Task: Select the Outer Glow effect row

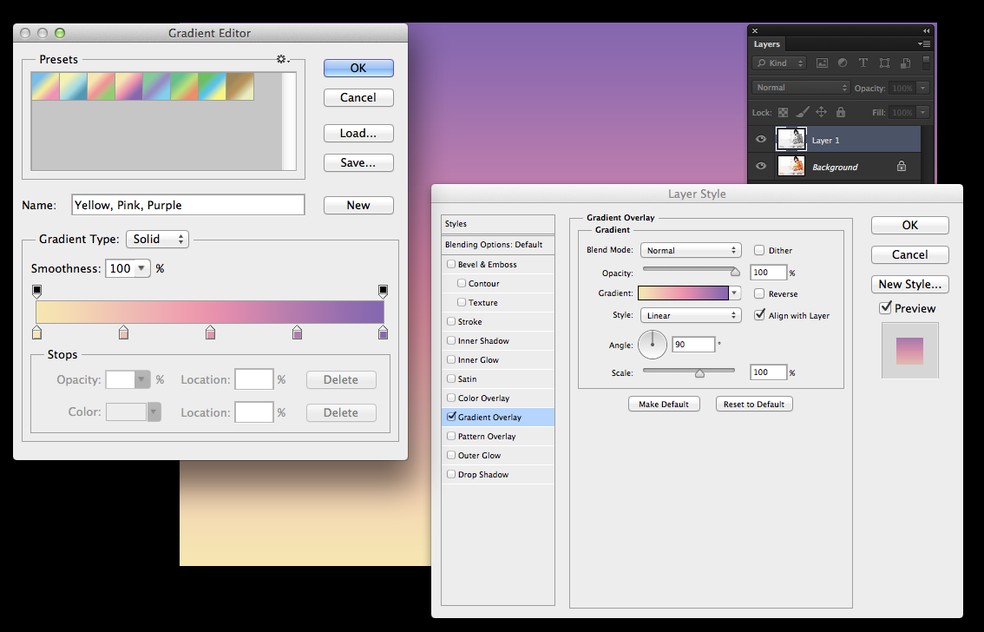Action: click(x=498, y=455)
